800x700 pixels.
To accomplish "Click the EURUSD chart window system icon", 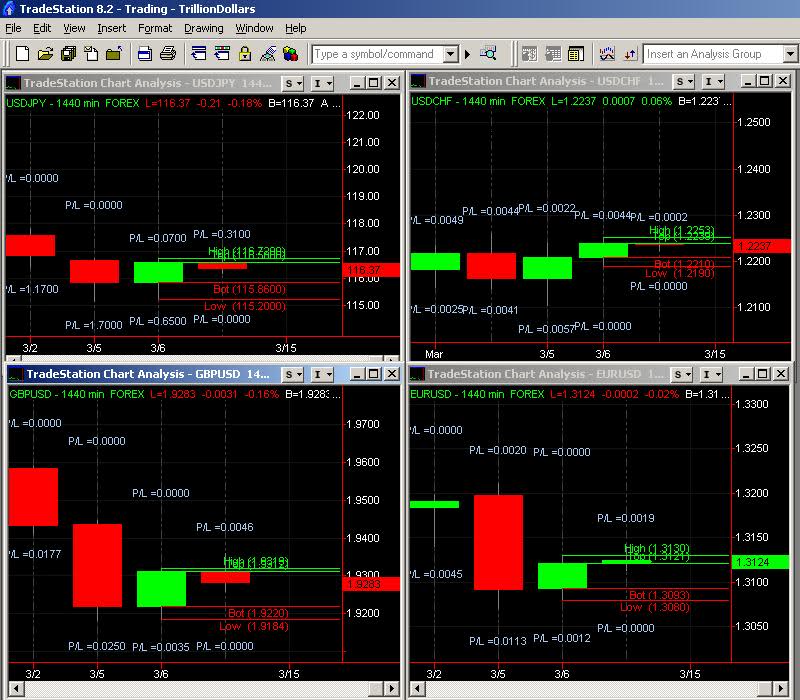I will pyautogui.click(x=417, y=374).
